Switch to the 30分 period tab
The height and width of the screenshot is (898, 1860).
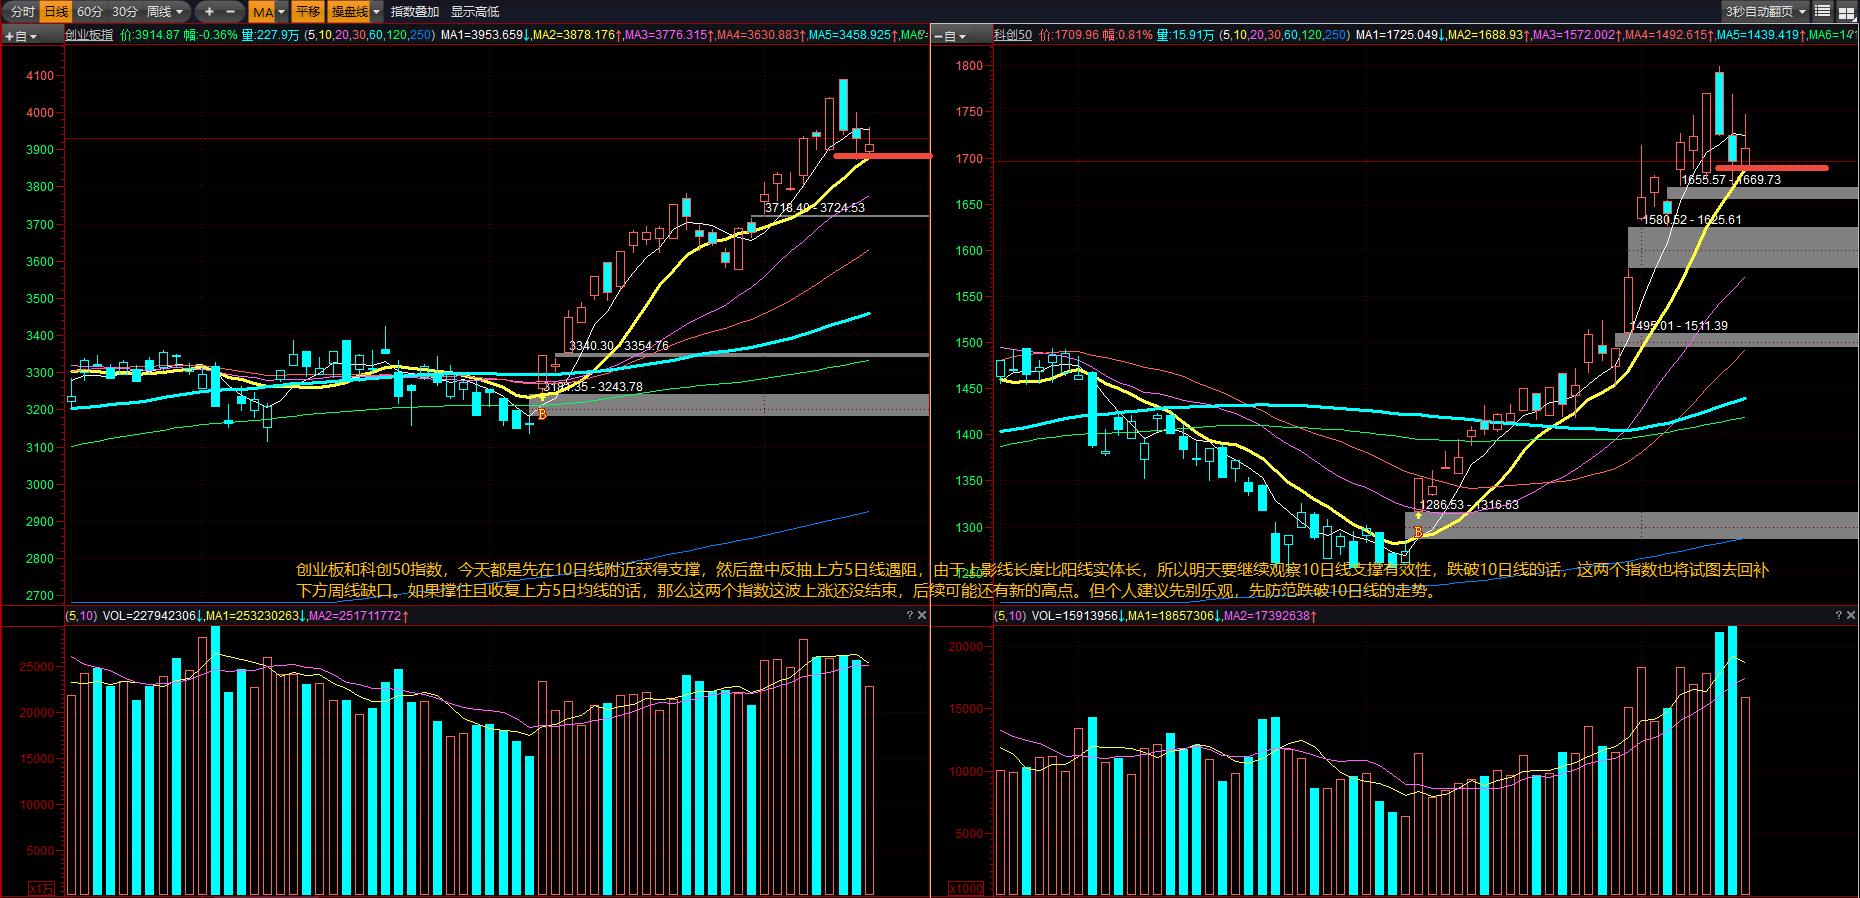[125, 12]
